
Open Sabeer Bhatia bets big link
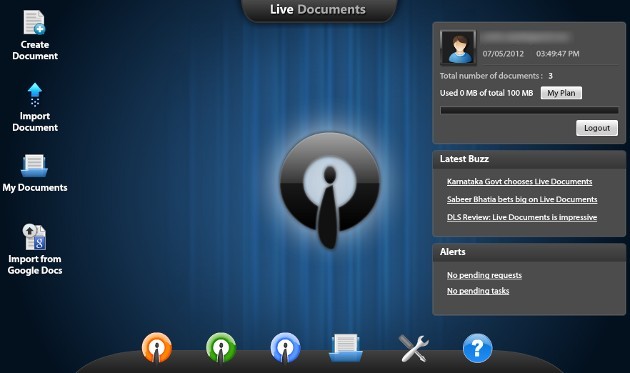click(x=522, y=199)
